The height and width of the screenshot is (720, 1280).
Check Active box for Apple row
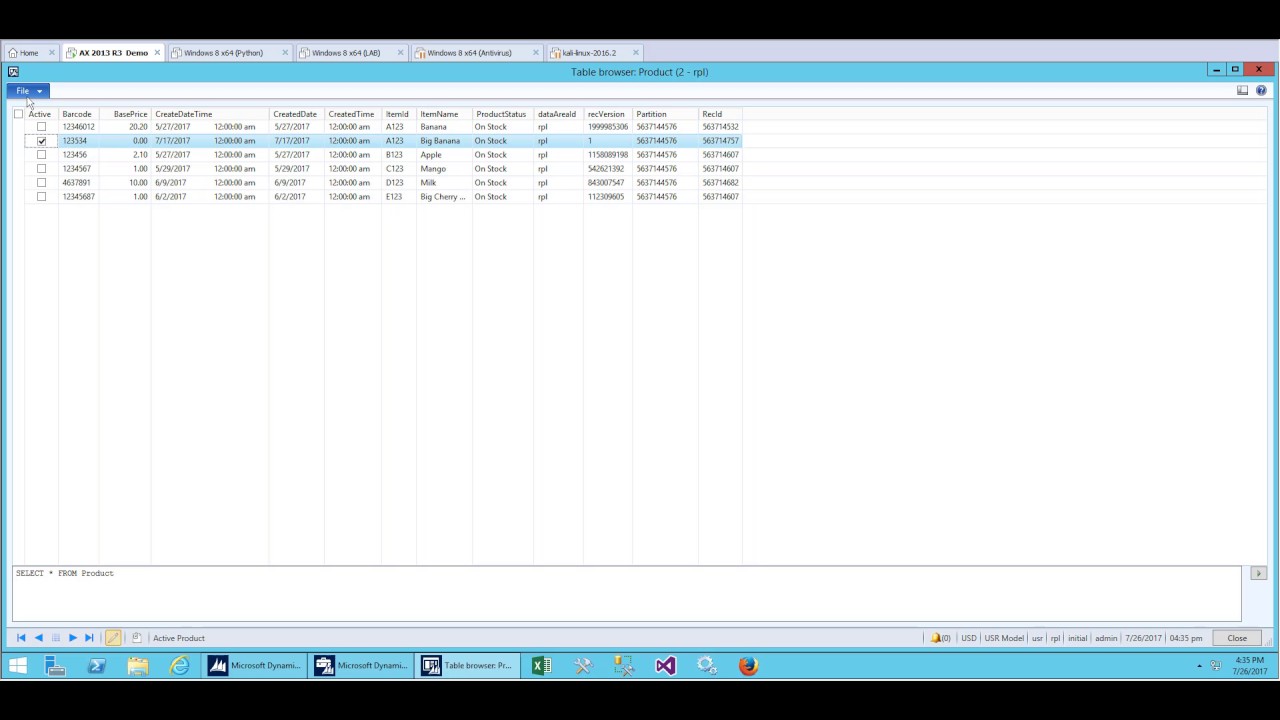[41, 155]
